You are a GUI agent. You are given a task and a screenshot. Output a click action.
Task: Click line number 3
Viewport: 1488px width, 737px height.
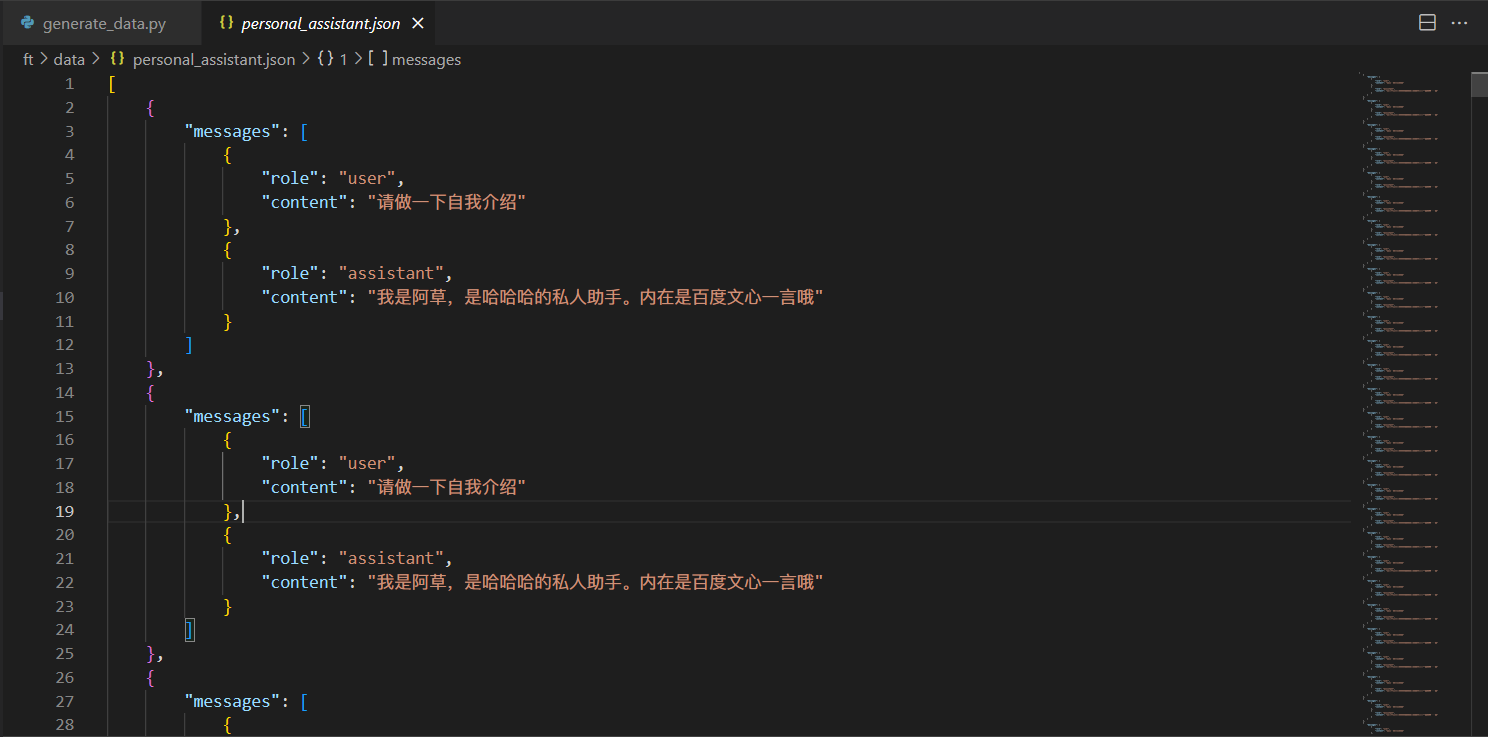(x=70, y=131)
